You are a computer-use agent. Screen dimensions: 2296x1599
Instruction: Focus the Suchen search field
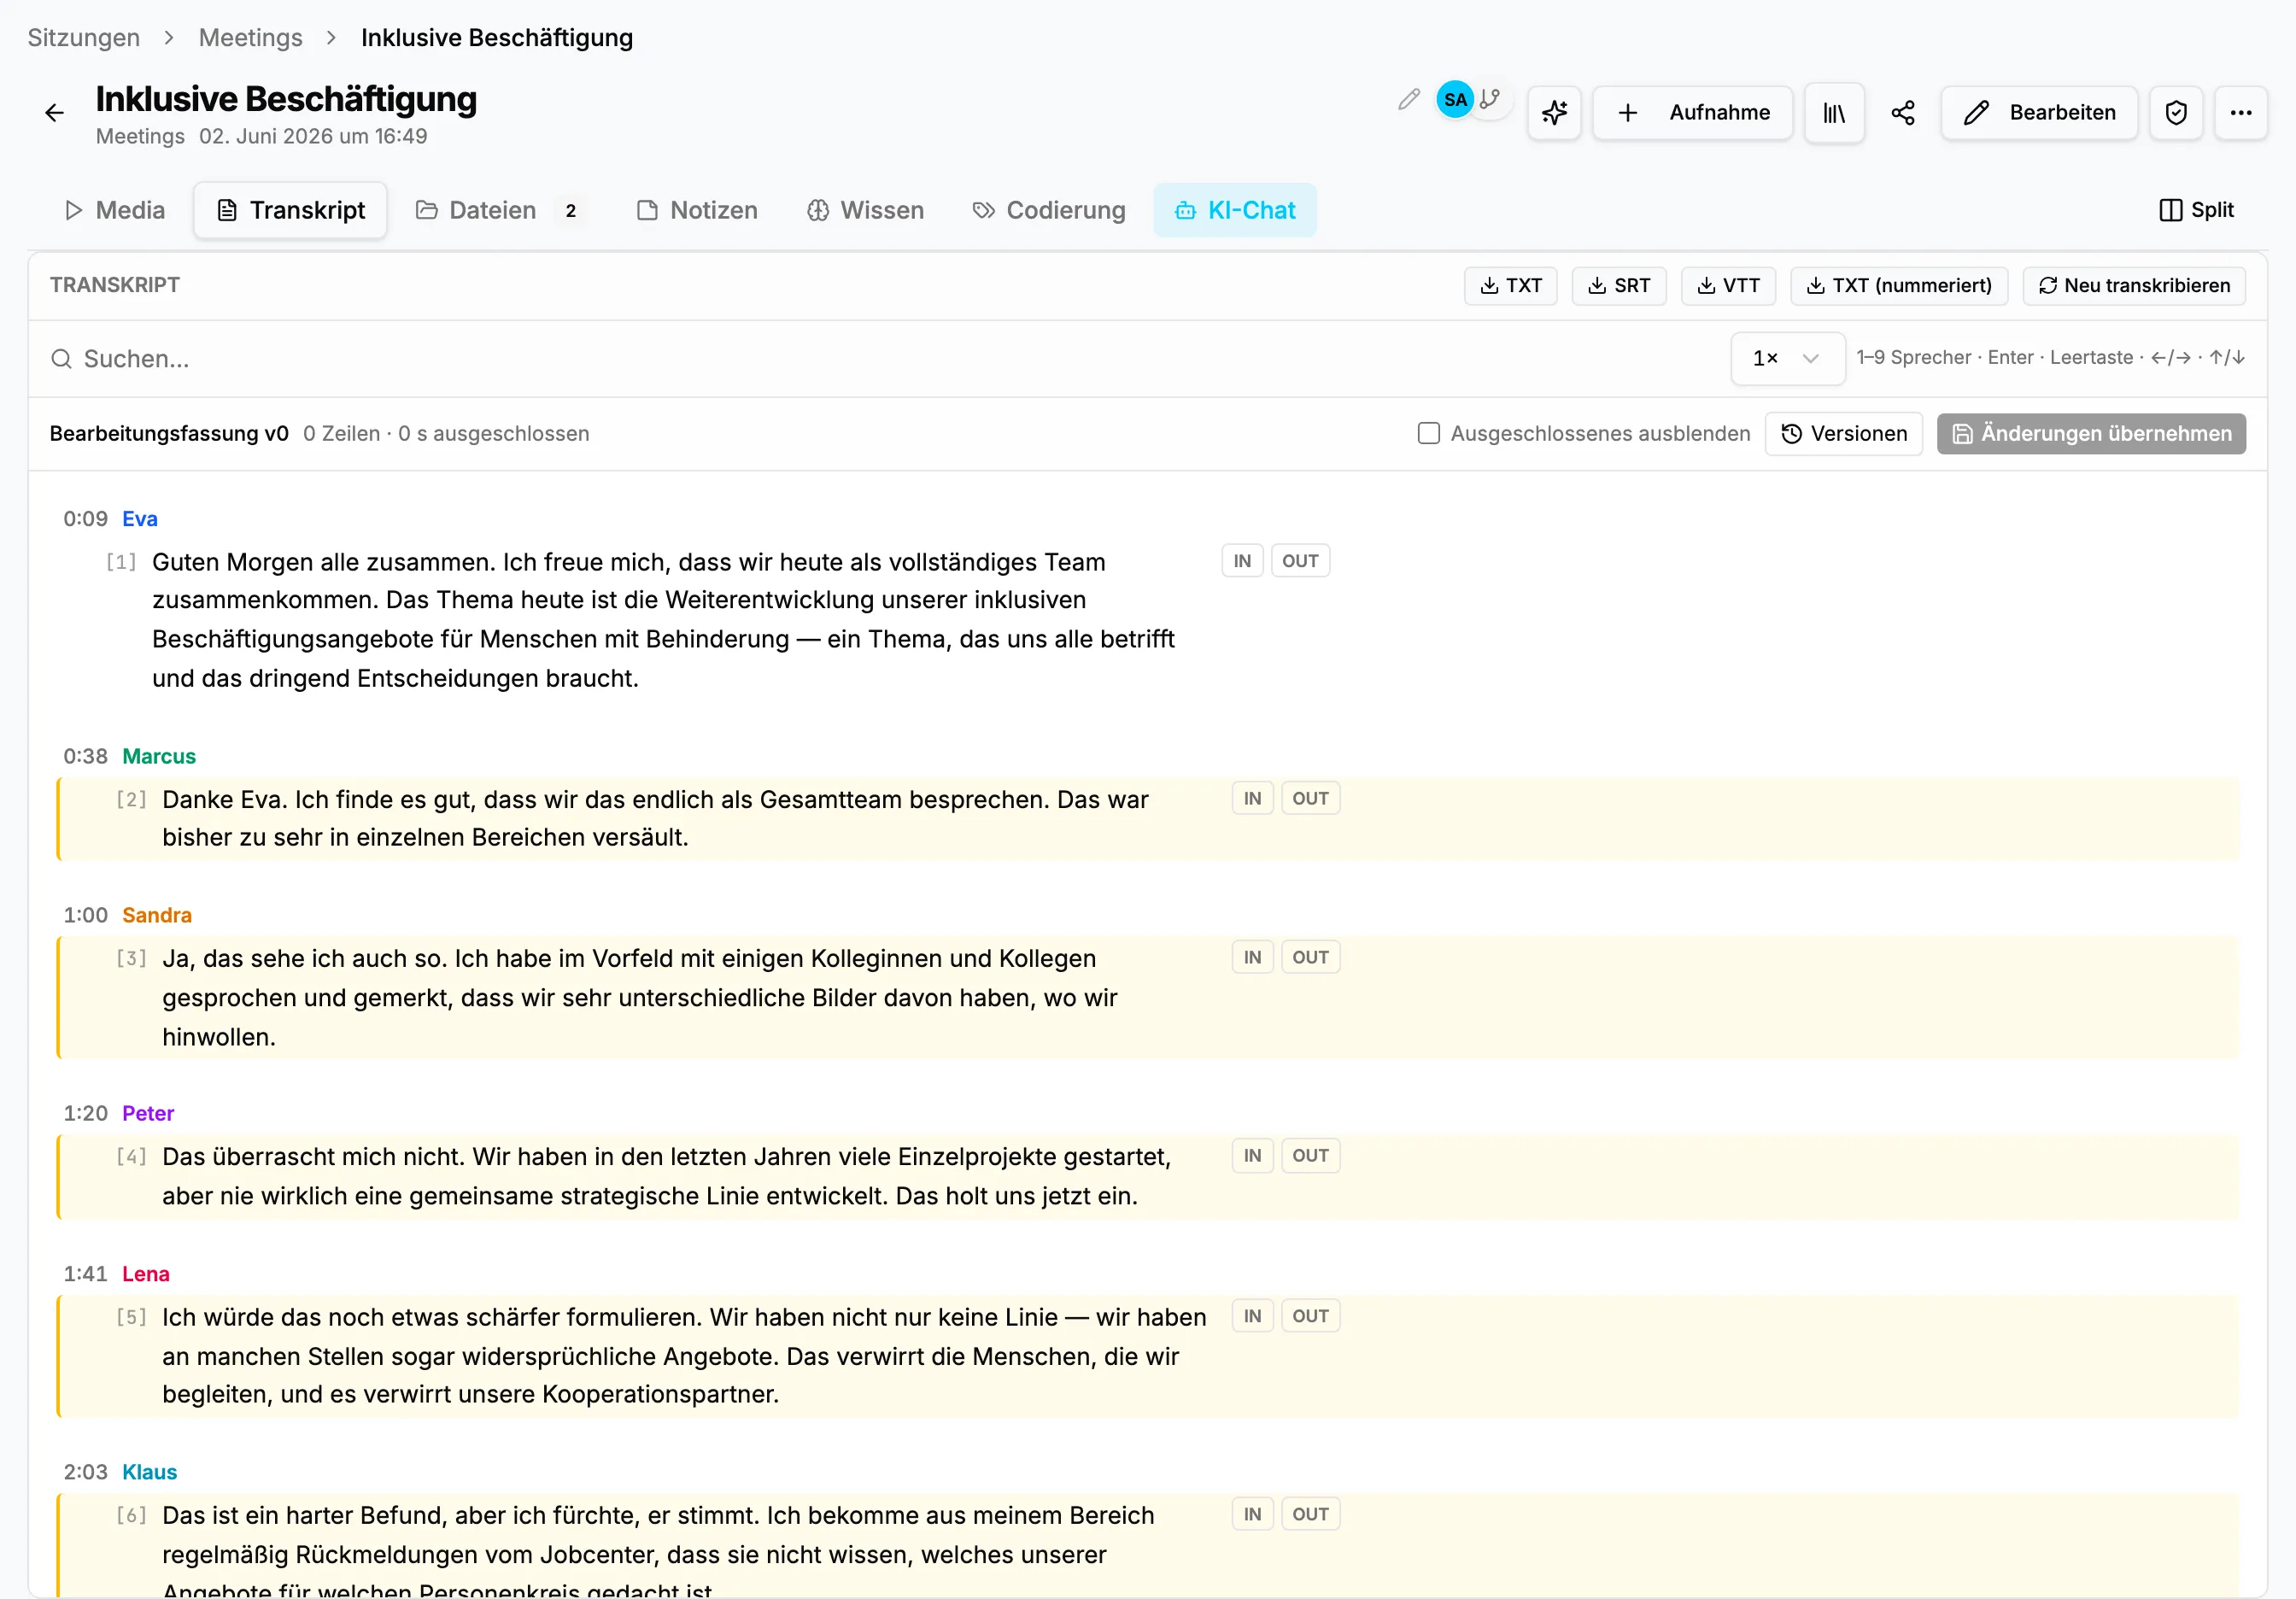[880, 359]
